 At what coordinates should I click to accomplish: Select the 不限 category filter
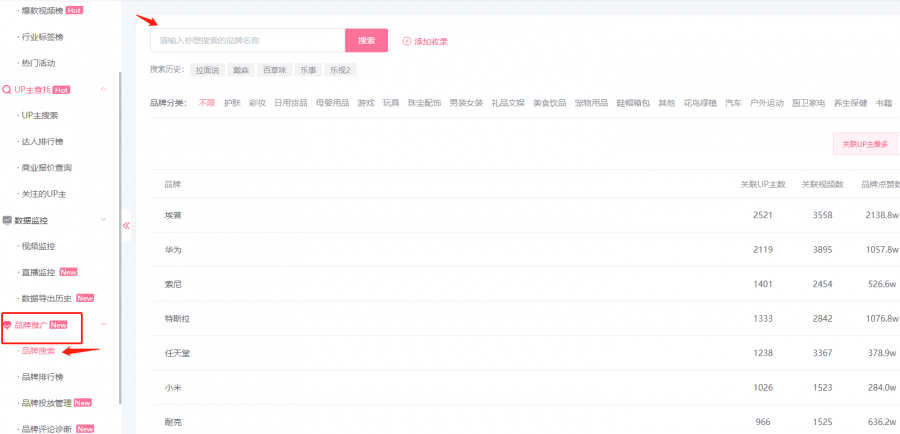pyautogui.click(x=206, y=103)
